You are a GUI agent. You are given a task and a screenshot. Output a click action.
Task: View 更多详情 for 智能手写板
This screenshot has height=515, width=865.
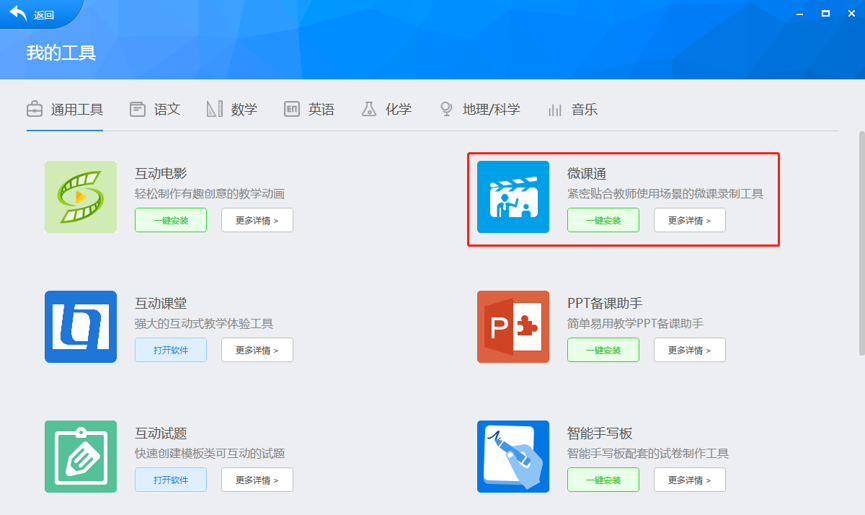pyautogui.click(x=690, y=480)
